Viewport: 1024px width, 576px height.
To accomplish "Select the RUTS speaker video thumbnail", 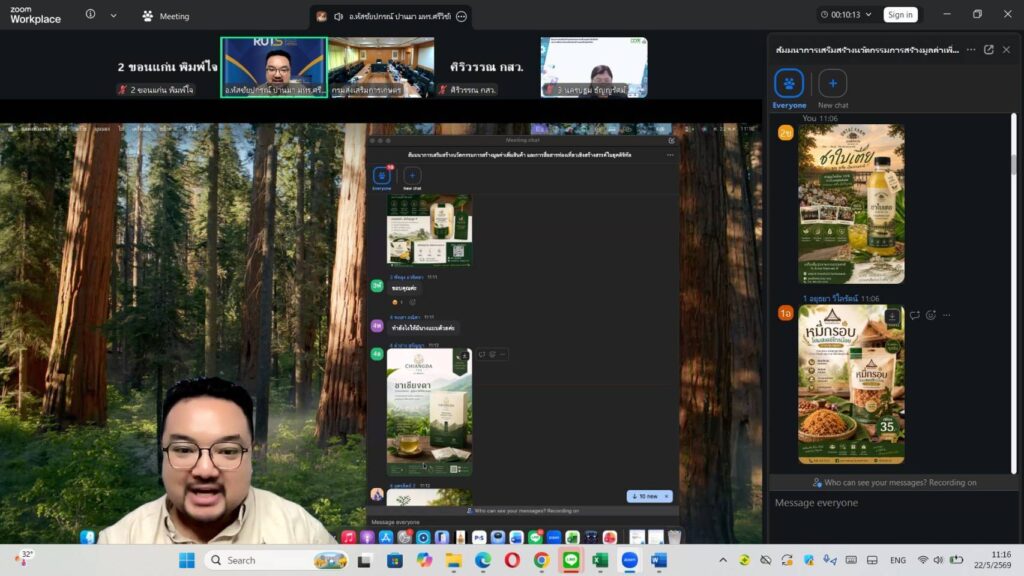I will (x=274, y=67).
